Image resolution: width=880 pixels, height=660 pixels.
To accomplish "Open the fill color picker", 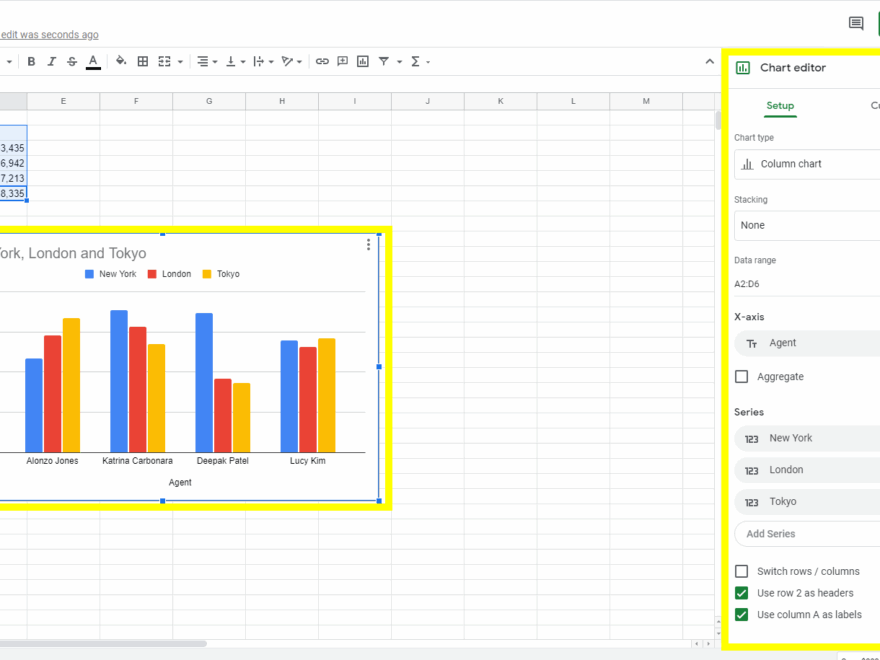I will (x=120, y=61).
